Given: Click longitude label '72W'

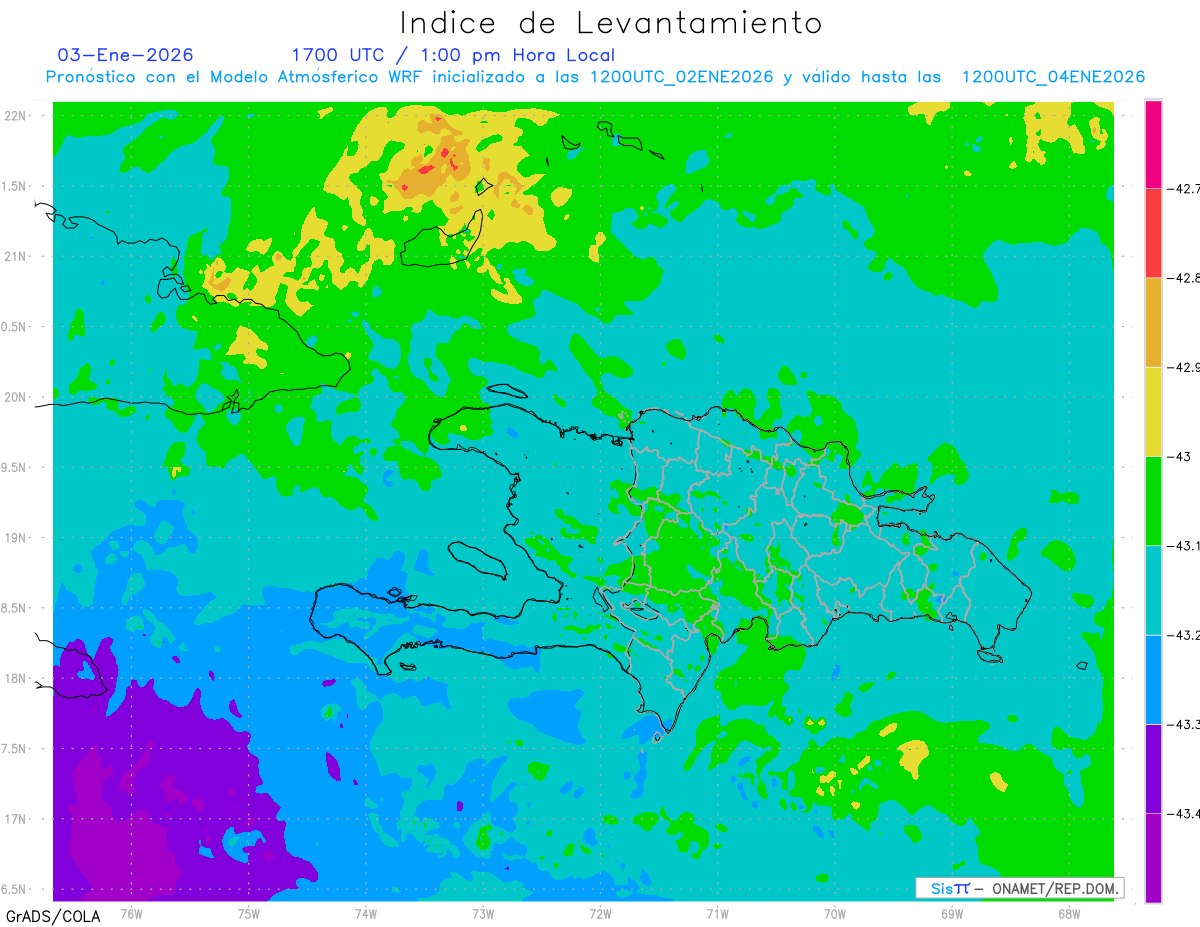Looking at the screenshot, I should coord(600,912).
